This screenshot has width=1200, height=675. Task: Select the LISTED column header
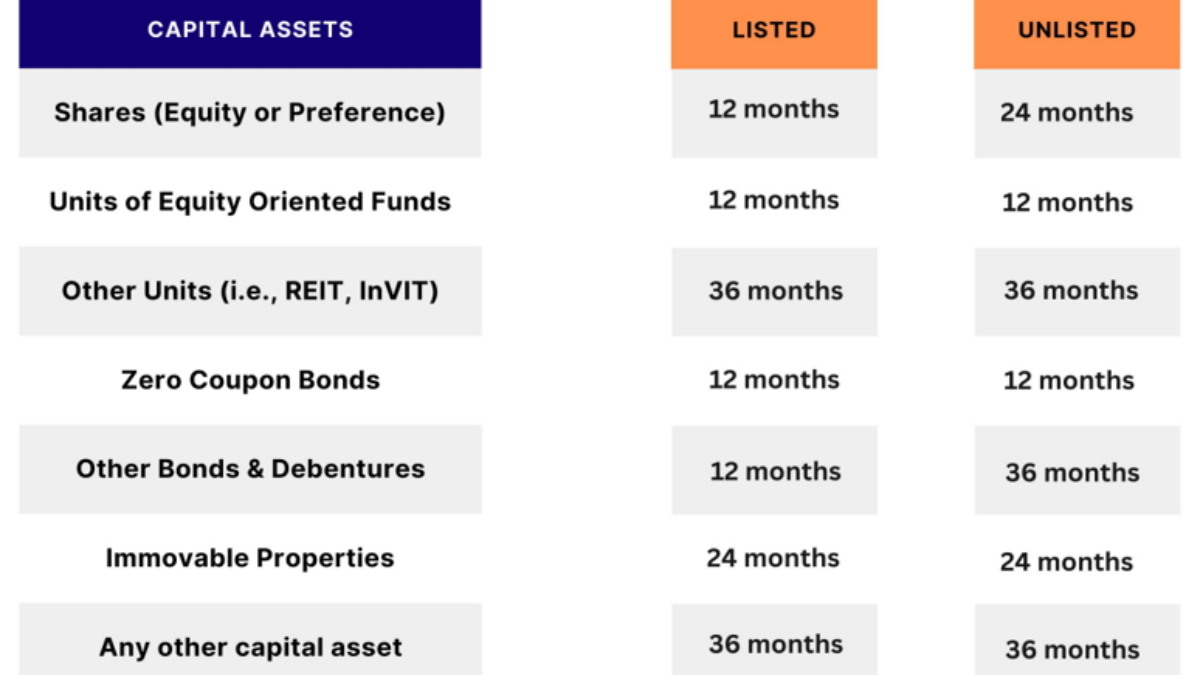click(x=773, y=30)
